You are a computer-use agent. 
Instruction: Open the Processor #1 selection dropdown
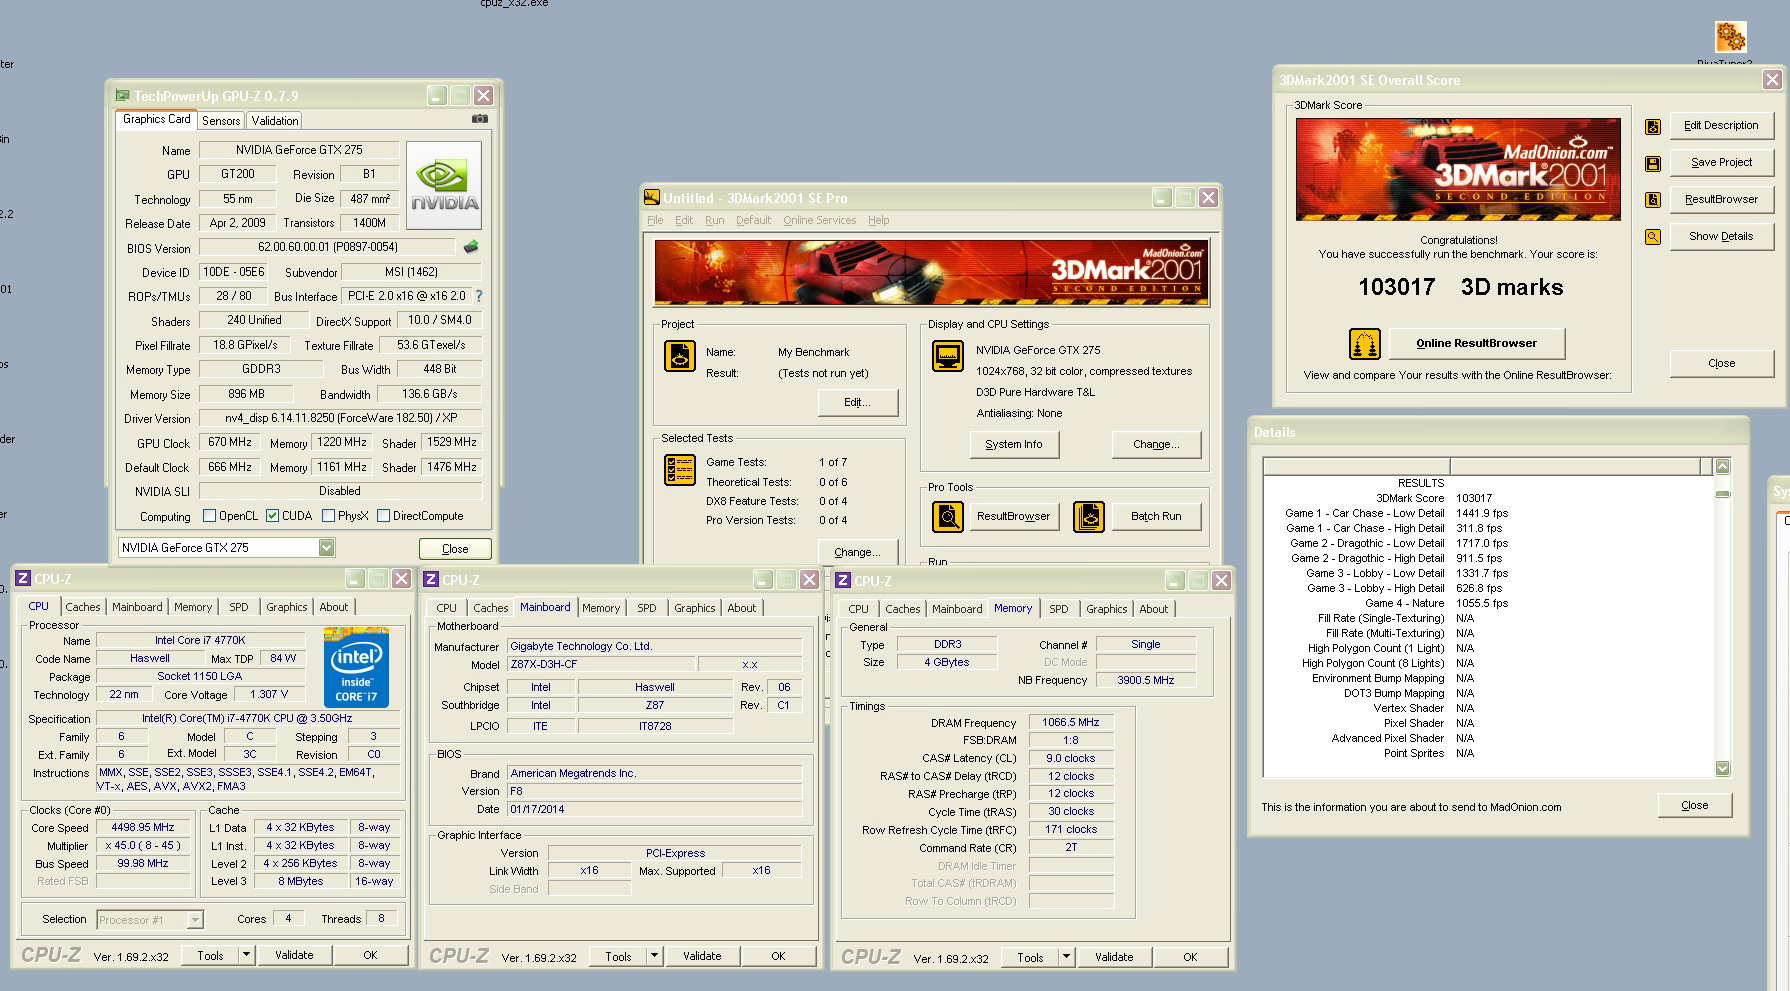pos(196,920)
